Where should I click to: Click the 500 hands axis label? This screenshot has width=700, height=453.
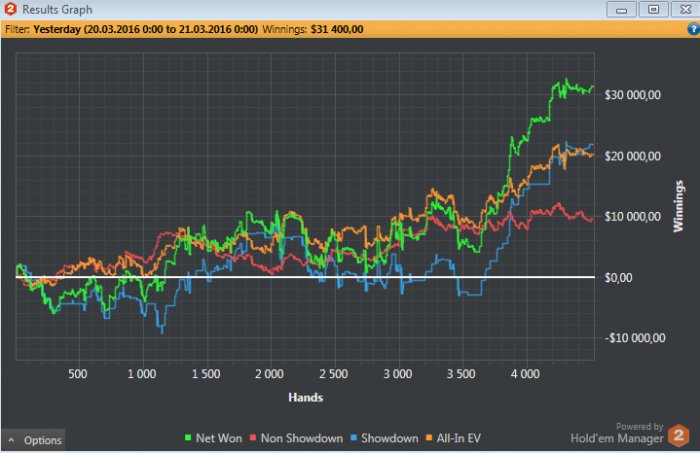78,374
